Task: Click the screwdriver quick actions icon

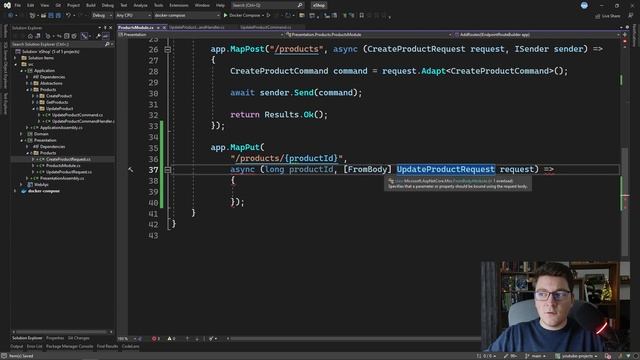Action: (x=131, y=169)
